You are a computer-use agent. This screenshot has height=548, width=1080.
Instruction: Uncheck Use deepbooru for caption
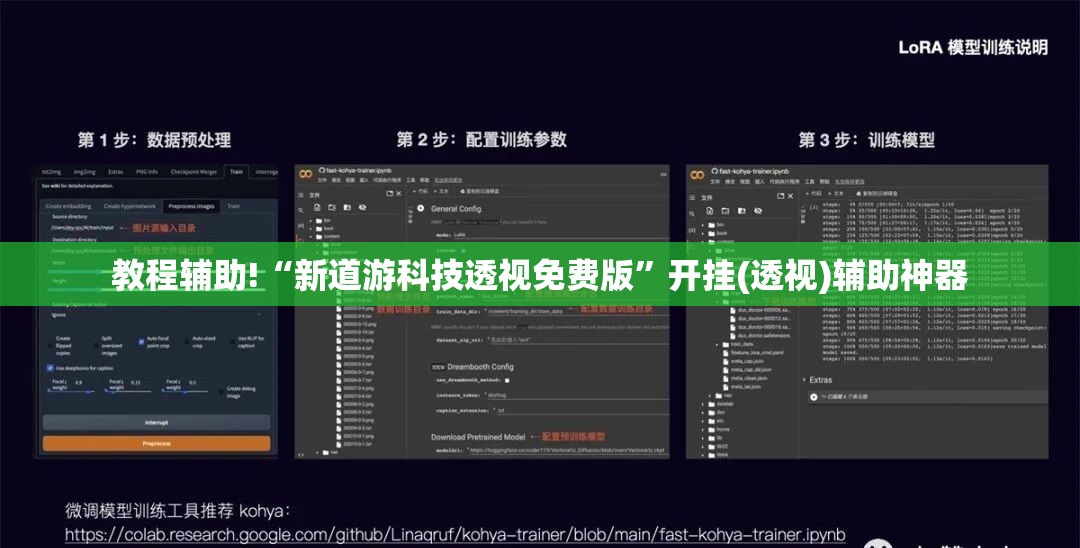coord(50,368)
